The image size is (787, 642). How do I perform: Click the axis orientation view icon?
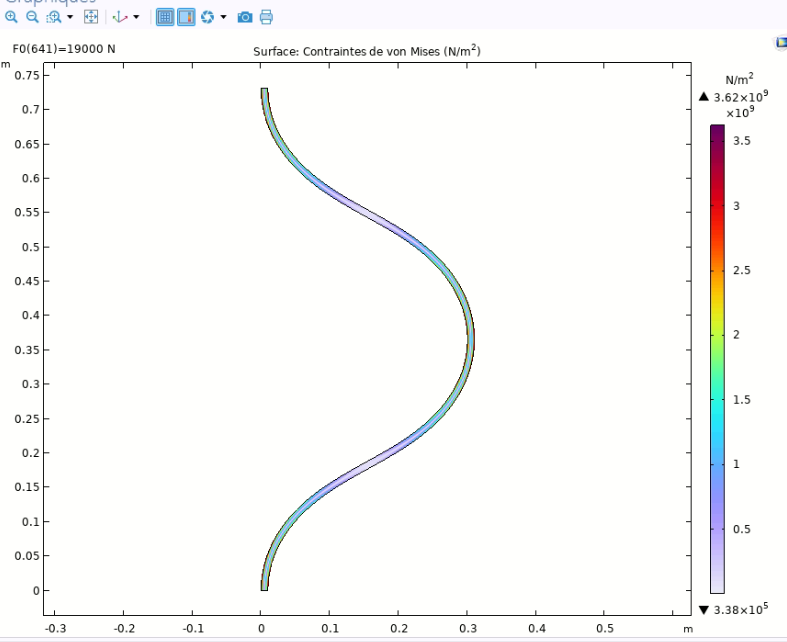coord(119,17)
